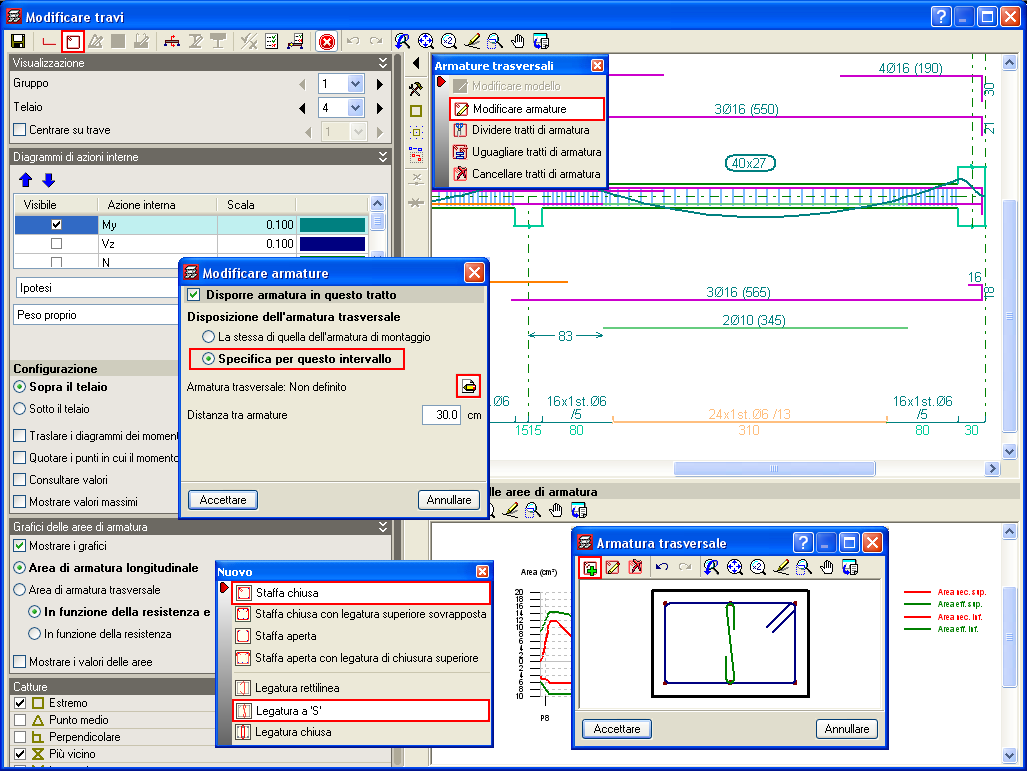The height and width of the screenshot is (771, 1027).
Task: Open the Telaio dropdown
Action: tap(356, 108)
